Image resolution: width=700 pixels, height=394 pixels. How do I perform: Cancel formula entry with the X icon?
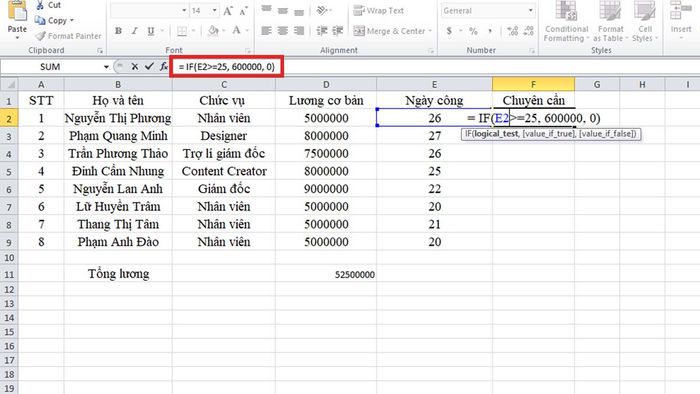click(x=134, y=66)
